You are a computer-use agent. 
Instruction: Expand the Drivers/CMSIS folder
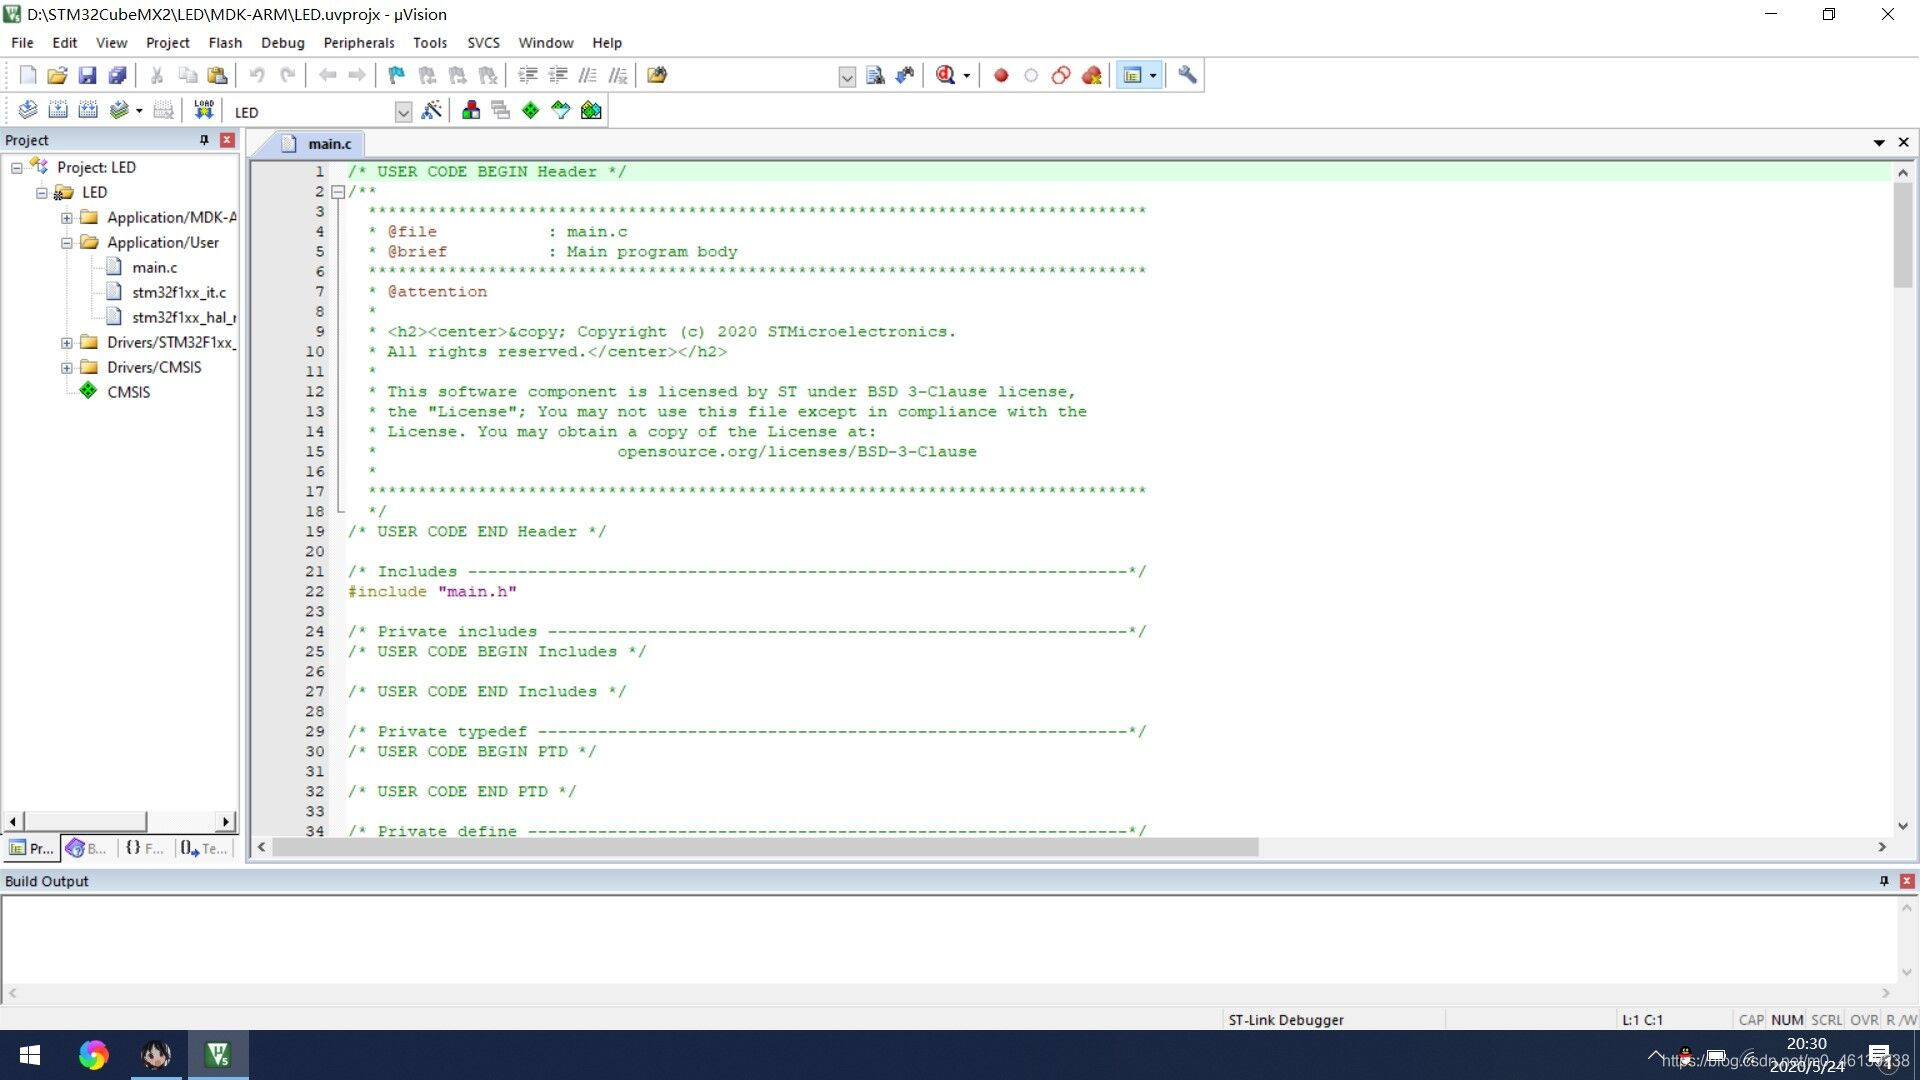pos(67,367)
